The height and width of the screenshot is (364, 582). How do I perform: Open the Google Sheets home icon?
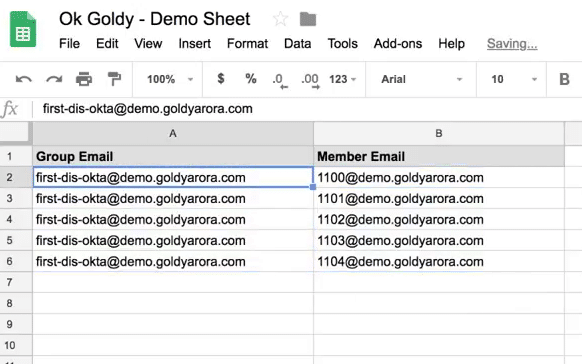tap(23, 29)
